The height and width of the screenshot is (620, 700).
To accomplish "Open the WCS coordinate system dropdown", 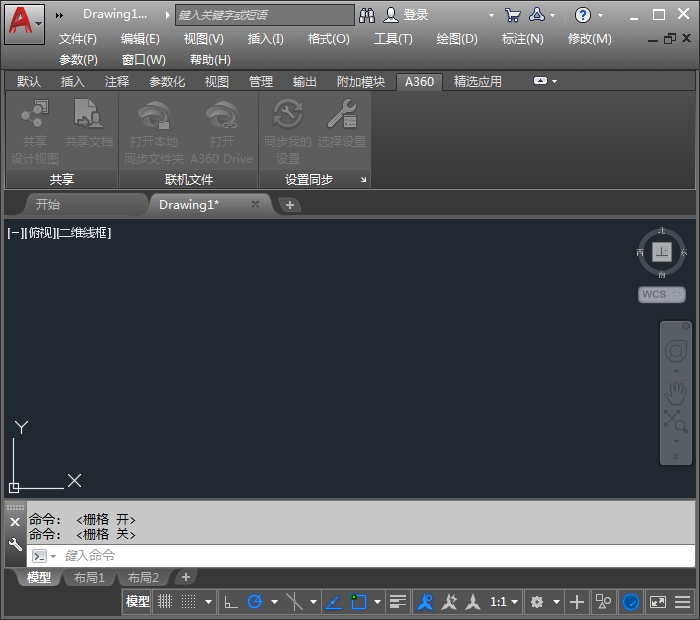I will pos(662,295).
